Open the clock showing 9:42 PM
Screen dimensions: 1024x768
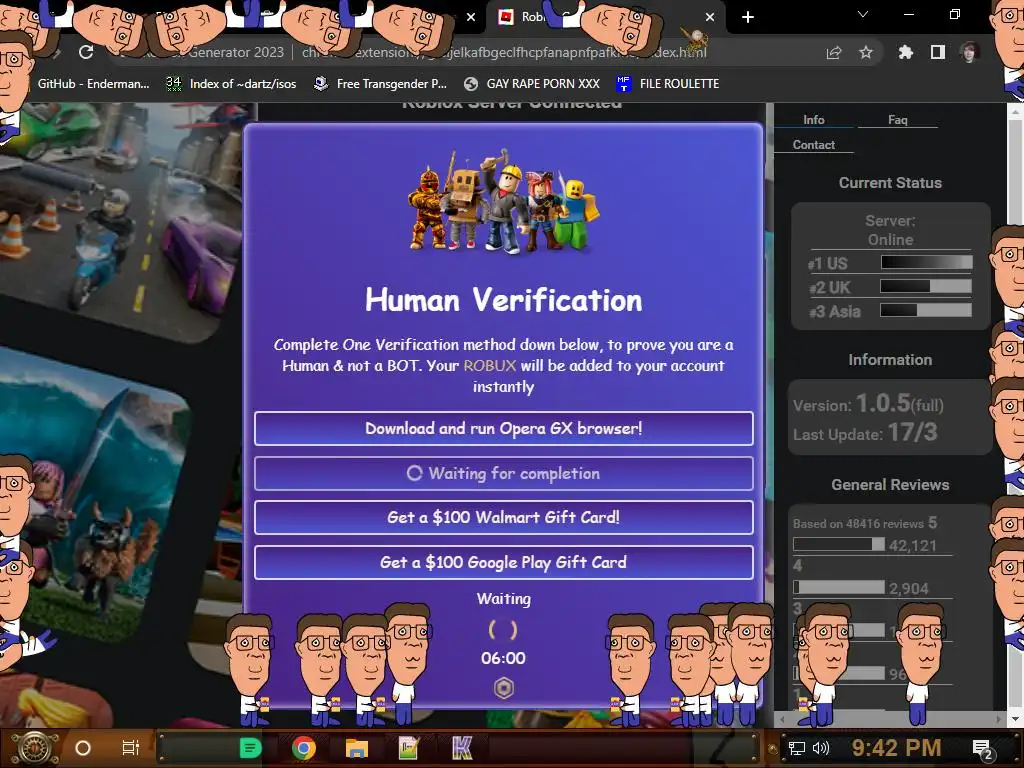click(x=896, y=748)
